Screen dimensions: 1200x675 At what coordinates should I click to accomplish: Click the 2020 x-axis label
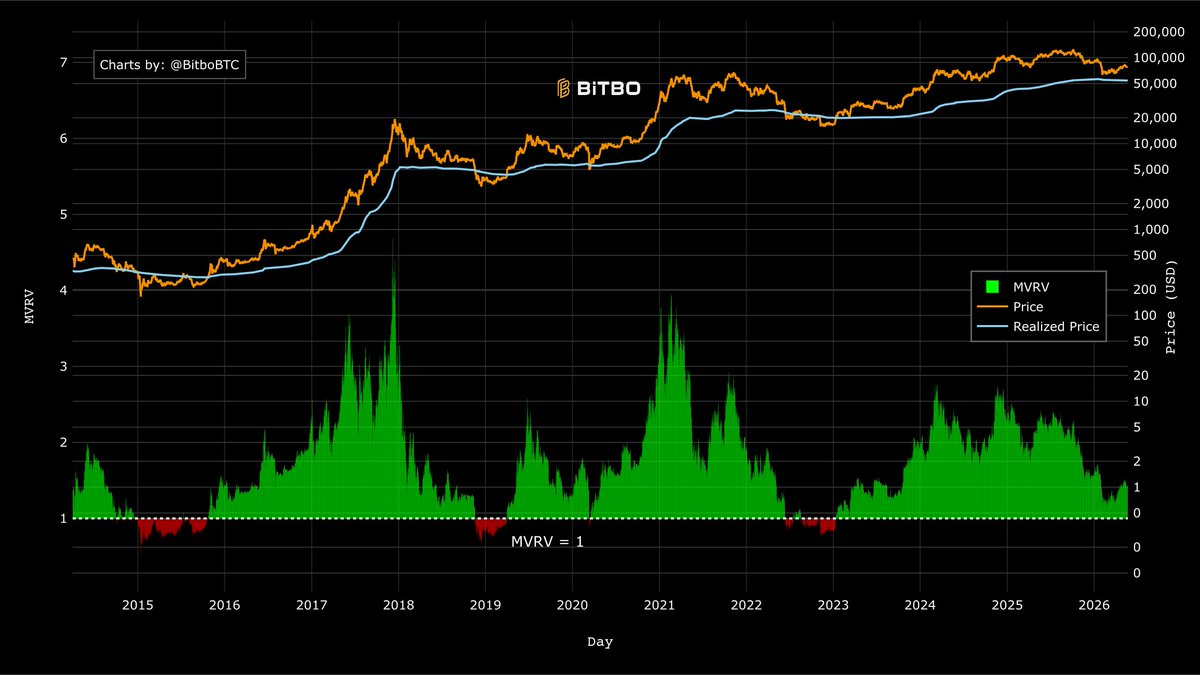(572, 605)
